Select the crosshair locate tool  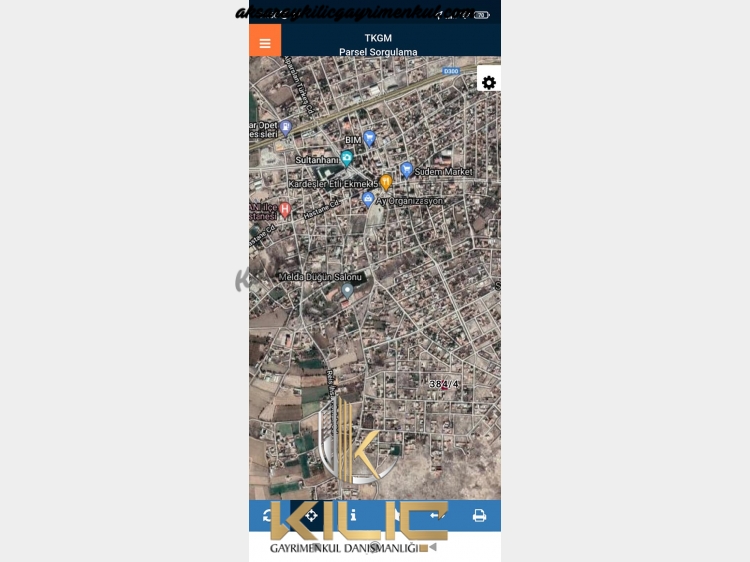click(311, 516)
